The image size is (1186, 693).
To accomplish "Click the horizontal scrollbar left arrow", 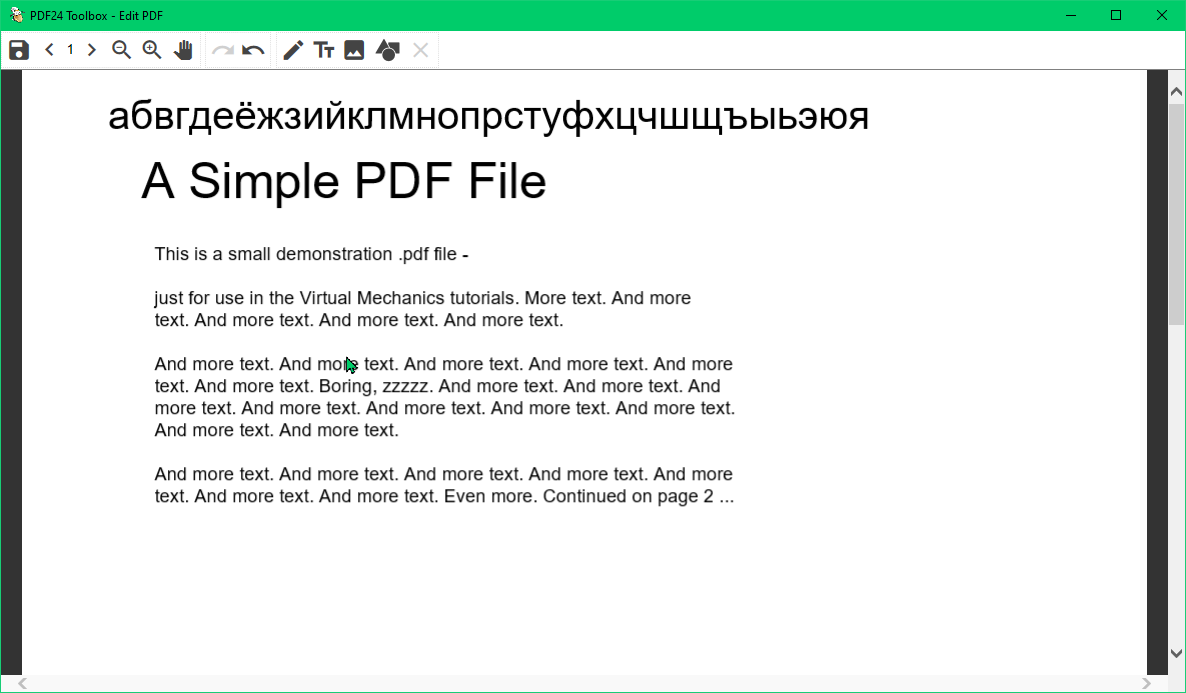I will click(23, 685).
